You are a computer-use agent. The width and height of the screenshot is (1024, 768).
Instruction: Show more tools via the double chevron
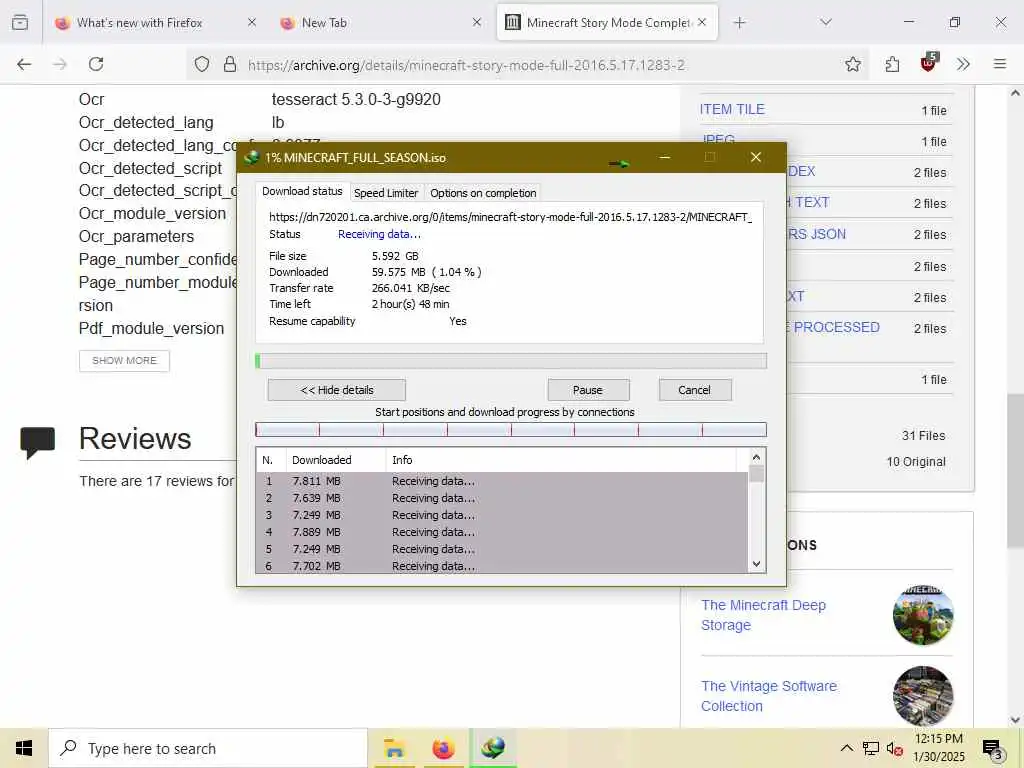click(x=963, y=64)
